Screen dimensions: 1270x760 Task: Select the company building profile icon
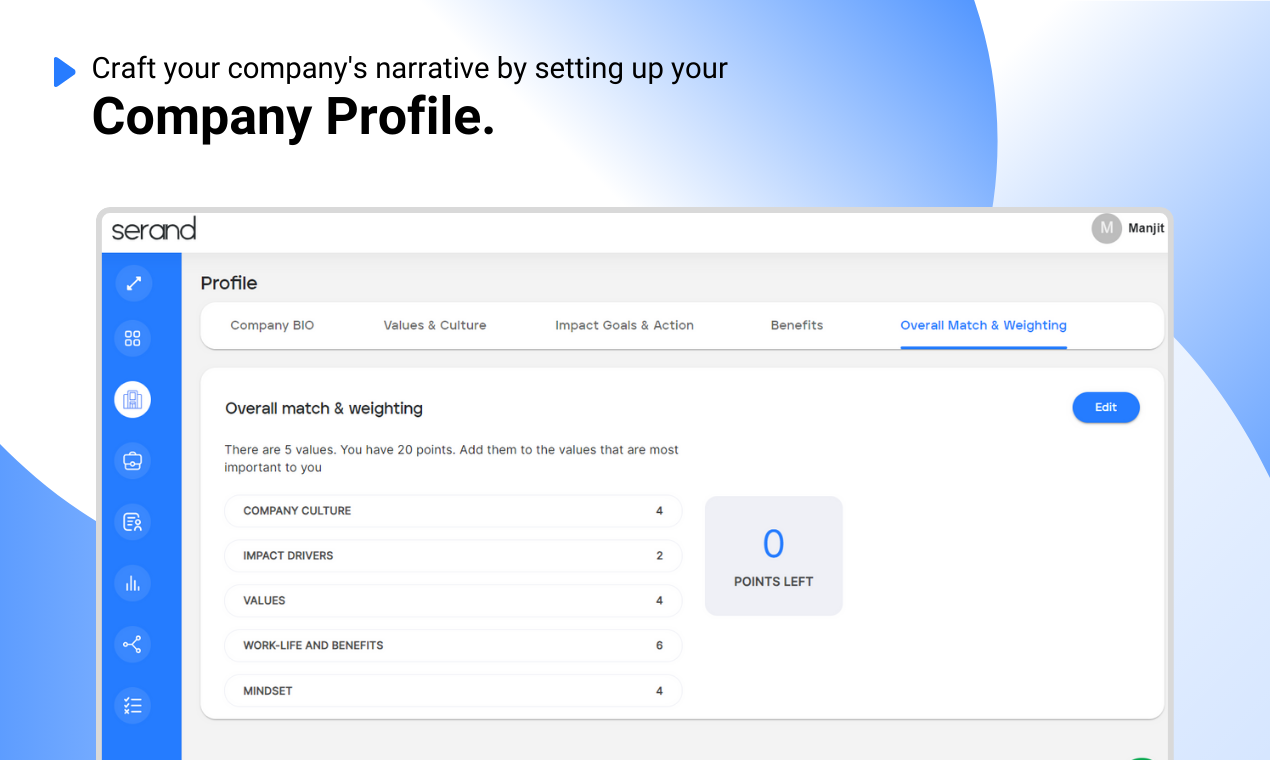click(133, 400)
